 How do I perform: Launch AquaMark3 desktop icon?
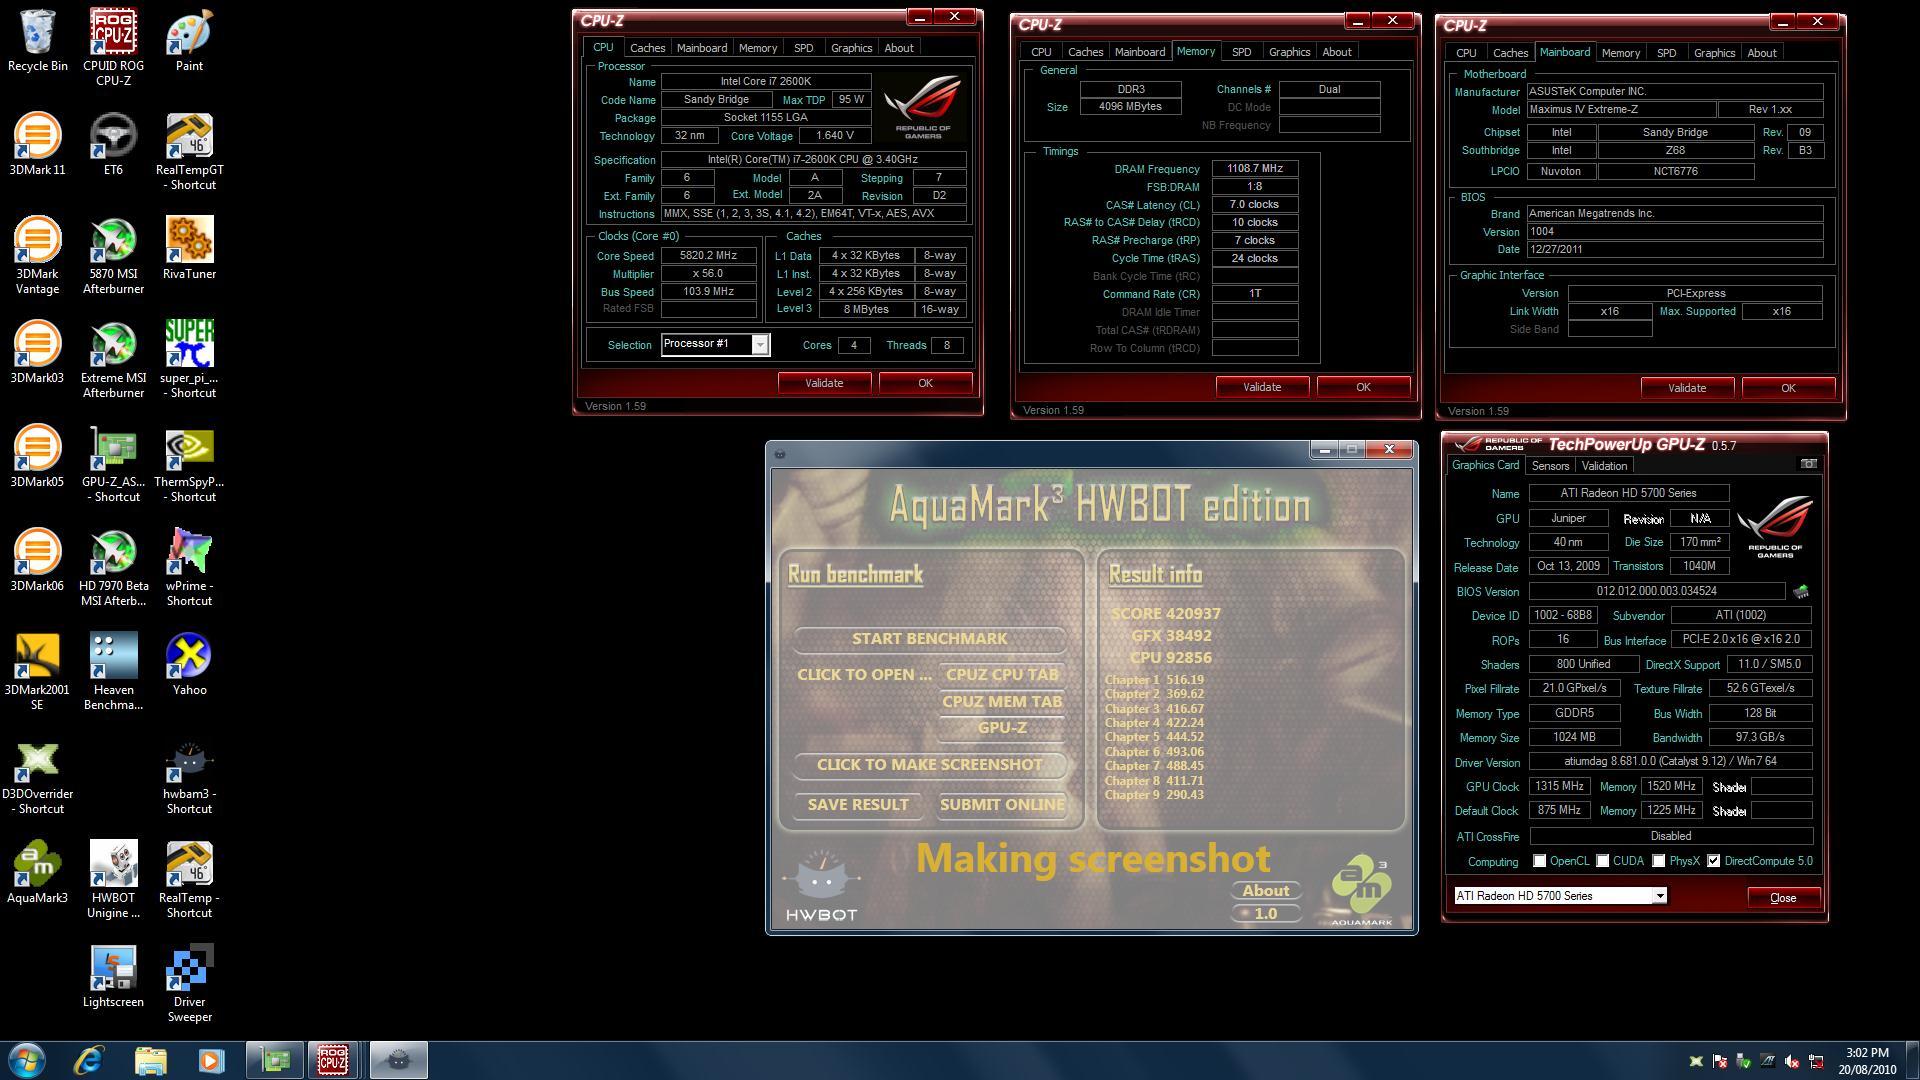[37, 872]
